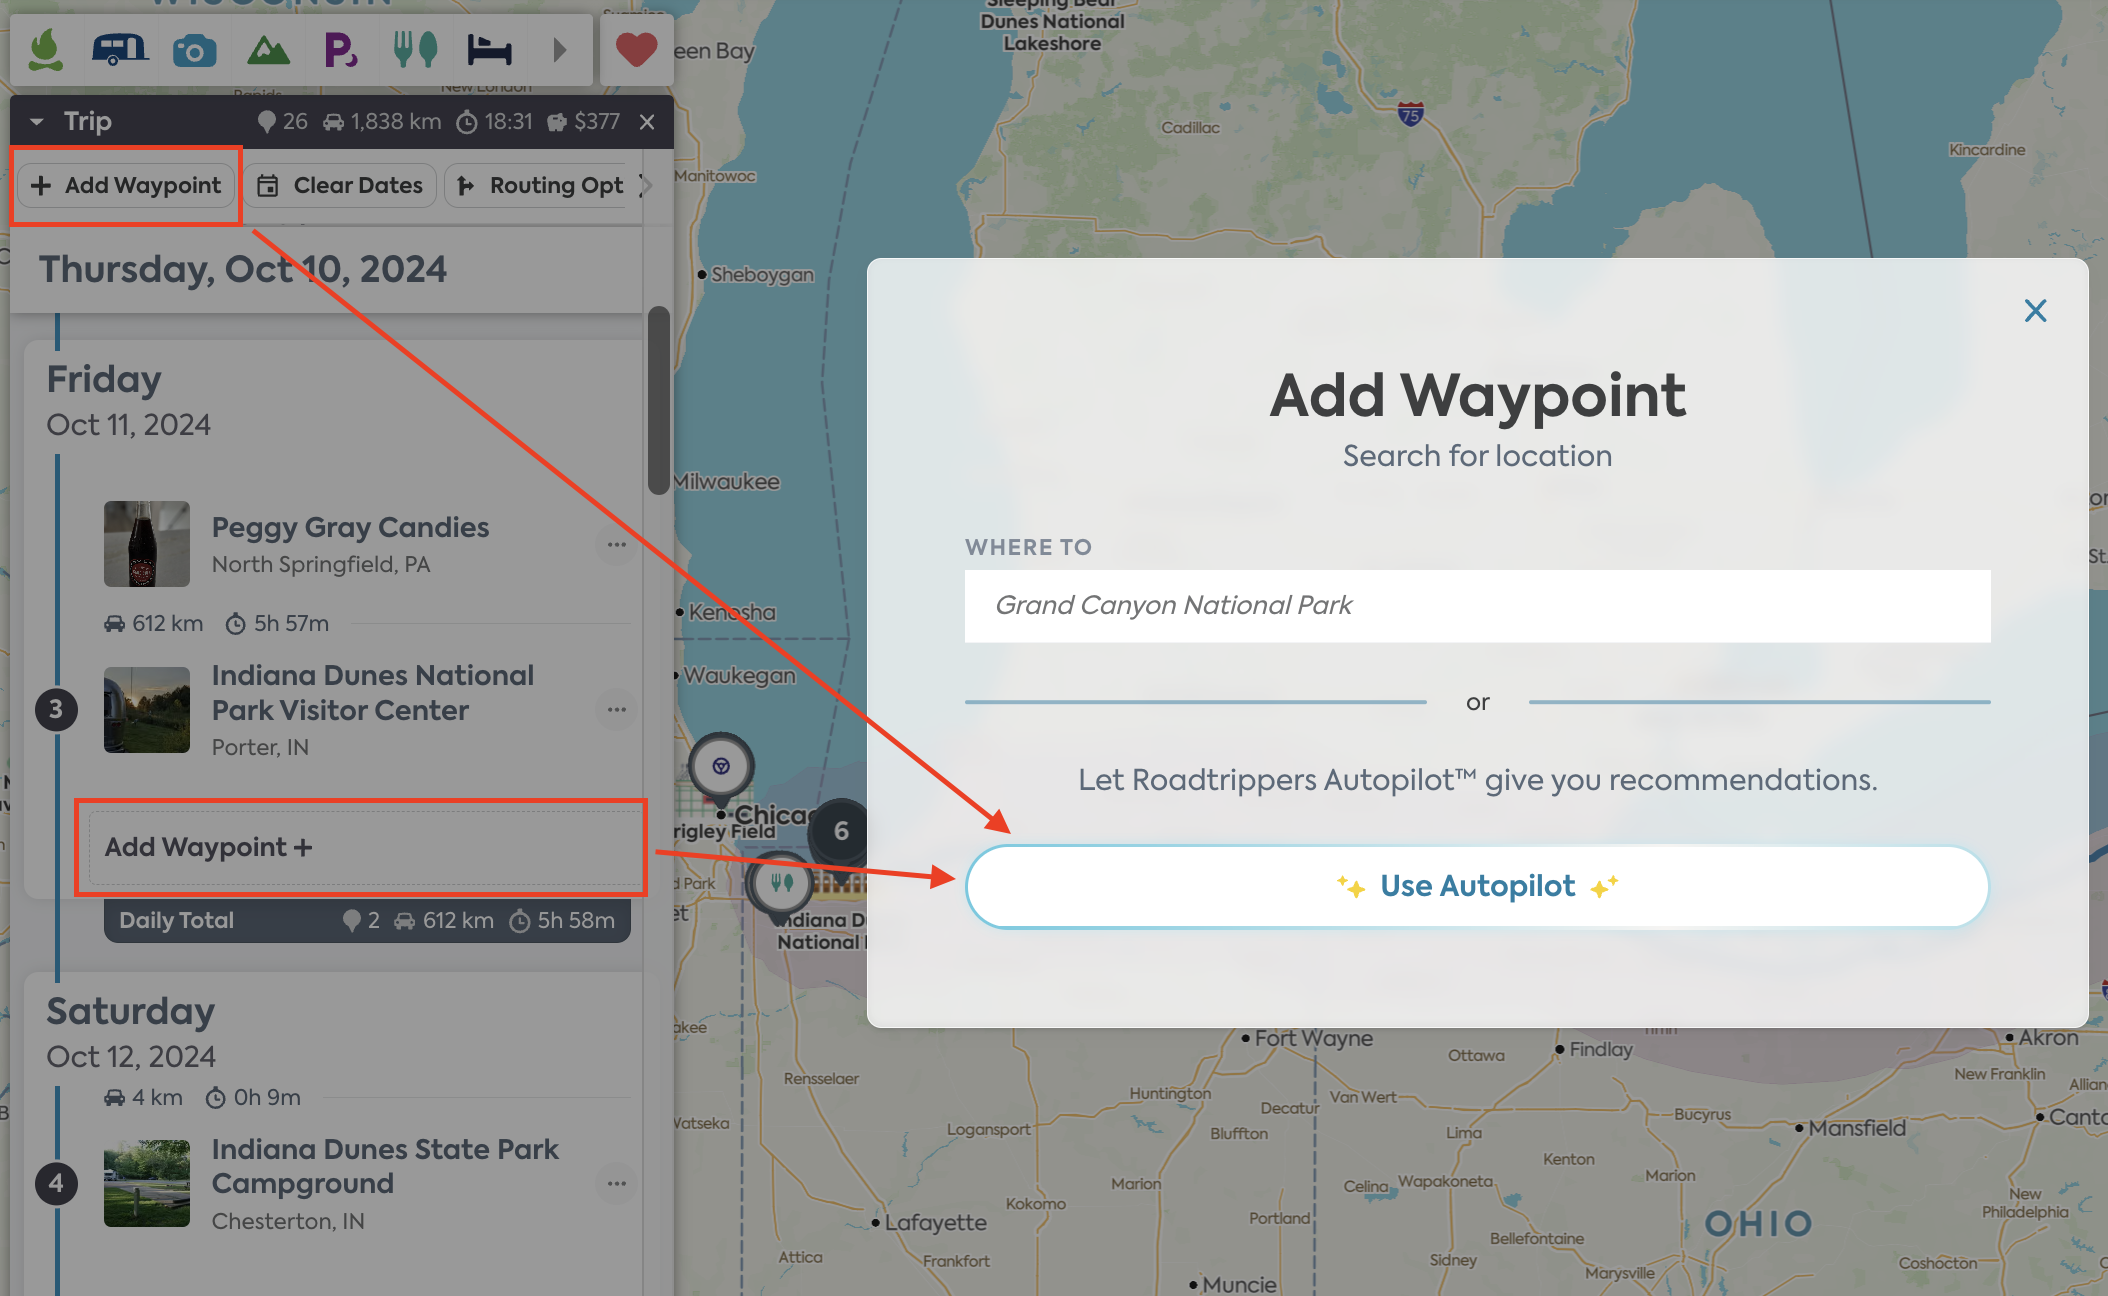The width and height of the screenshot is (2108, 1296).
Task: Click the Clear Dates button
Action: [341, 185]
